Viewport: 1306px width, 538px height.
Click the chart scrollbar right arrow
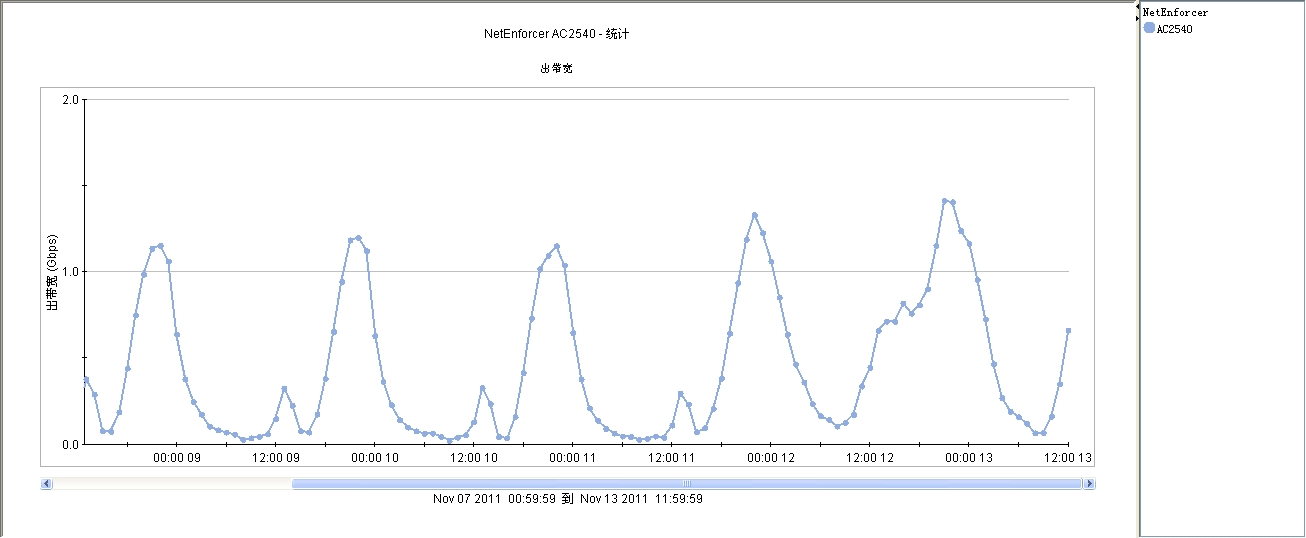click(x=1089, y=484)
